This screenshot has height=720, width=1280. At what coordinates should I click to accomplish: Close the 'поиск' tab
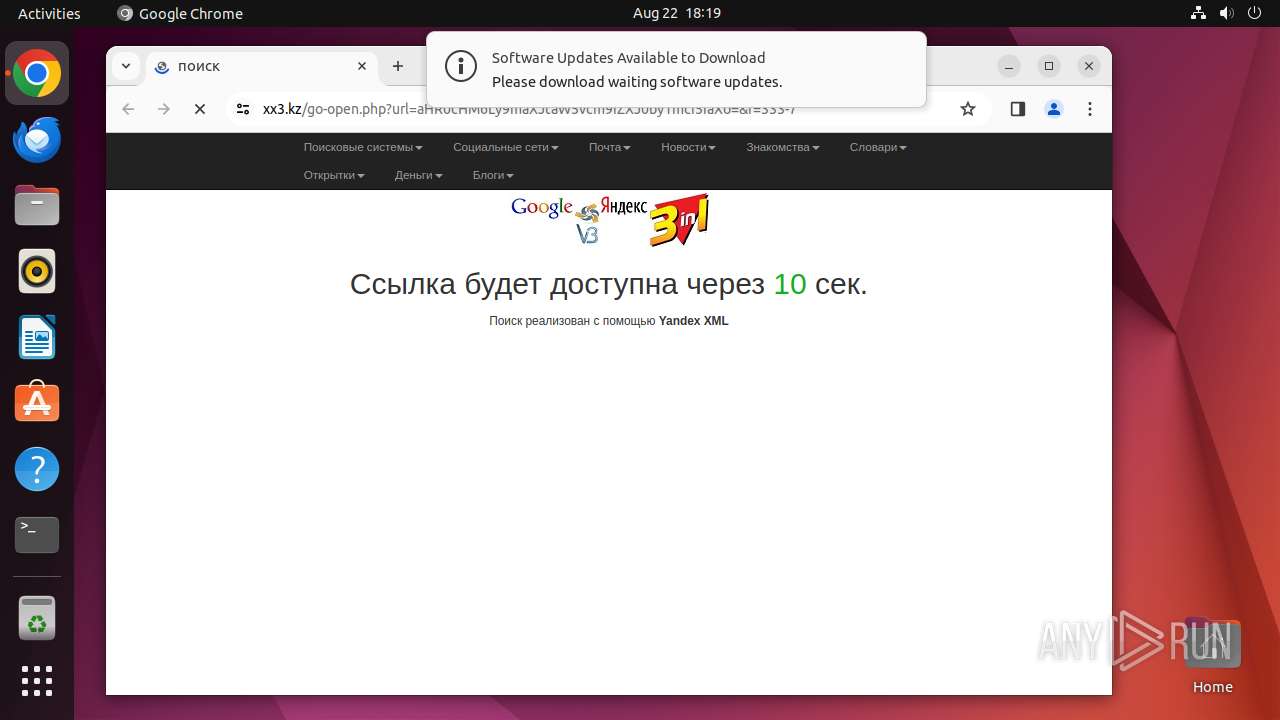(362, 66)
